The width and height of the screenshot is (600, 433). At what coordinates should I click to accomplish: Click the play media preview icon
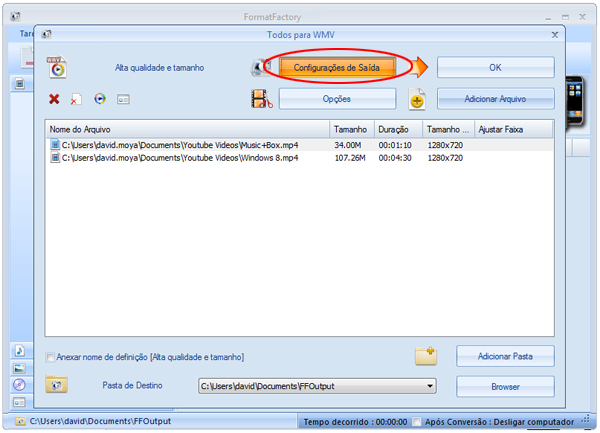click(x=99, y=99)
